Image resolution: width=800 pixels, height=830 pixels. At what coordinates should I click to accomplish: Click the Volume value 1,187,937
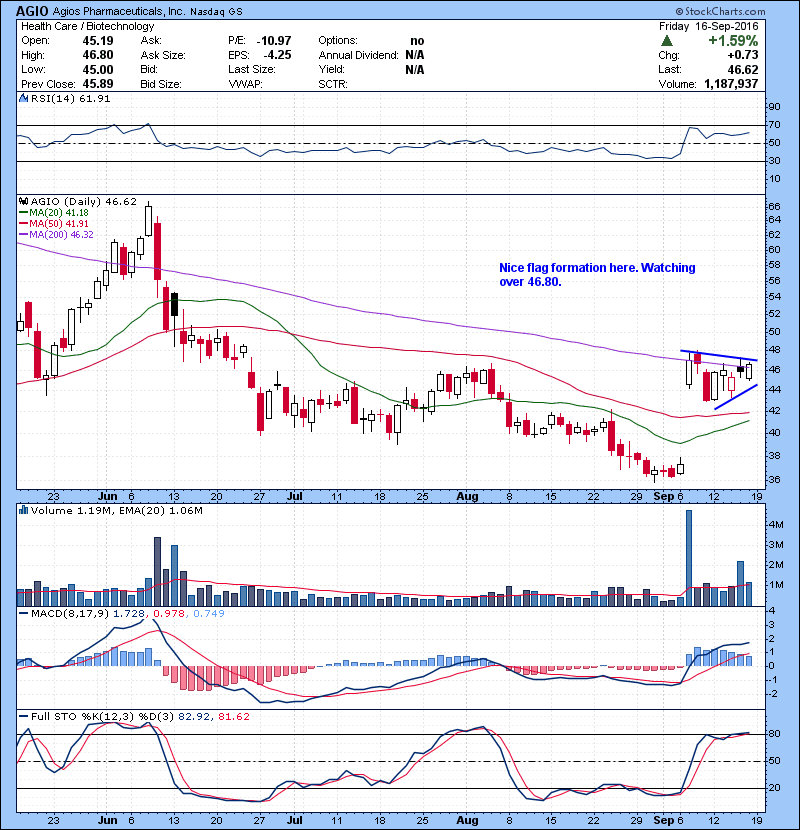[731, 84]
